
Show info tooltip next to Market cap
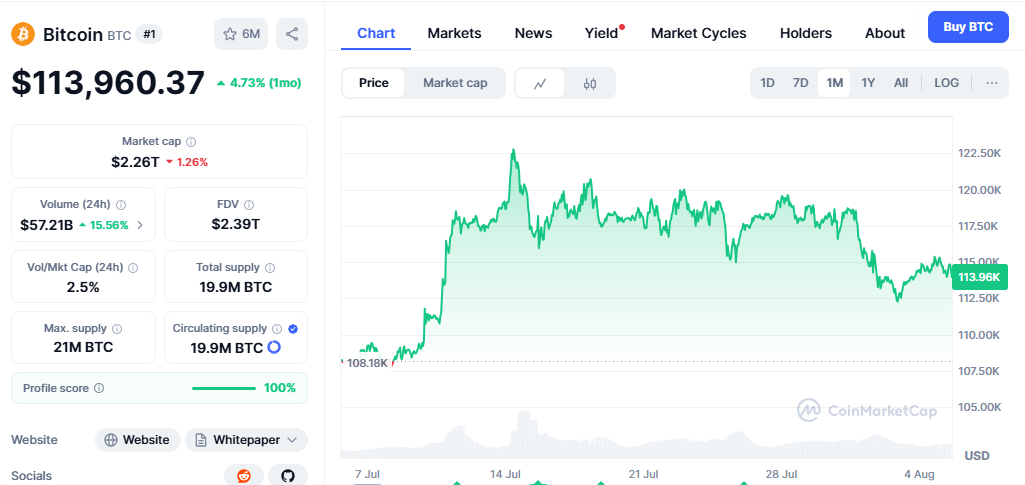coord(191,141)
